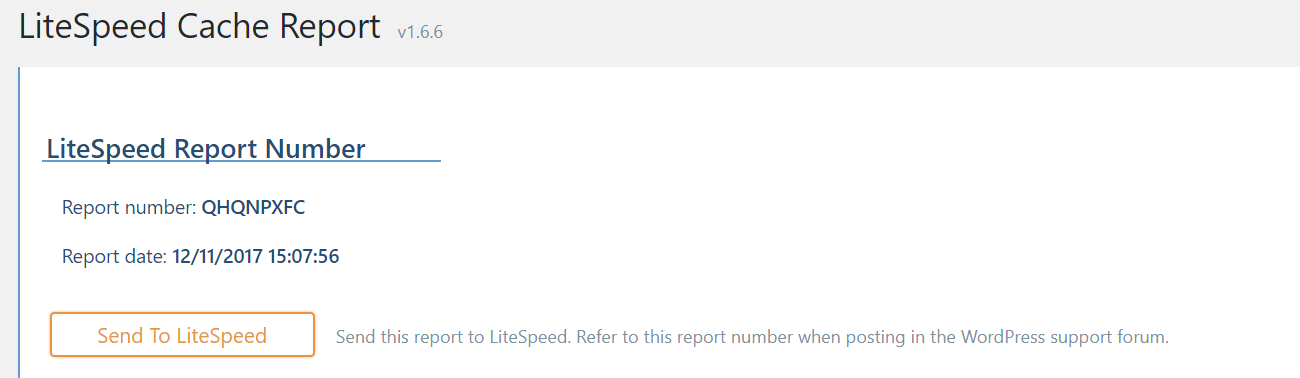Click the word "LiteSpeed" in the page title
The image size is (1300, 378).
(x=94, y=27)
